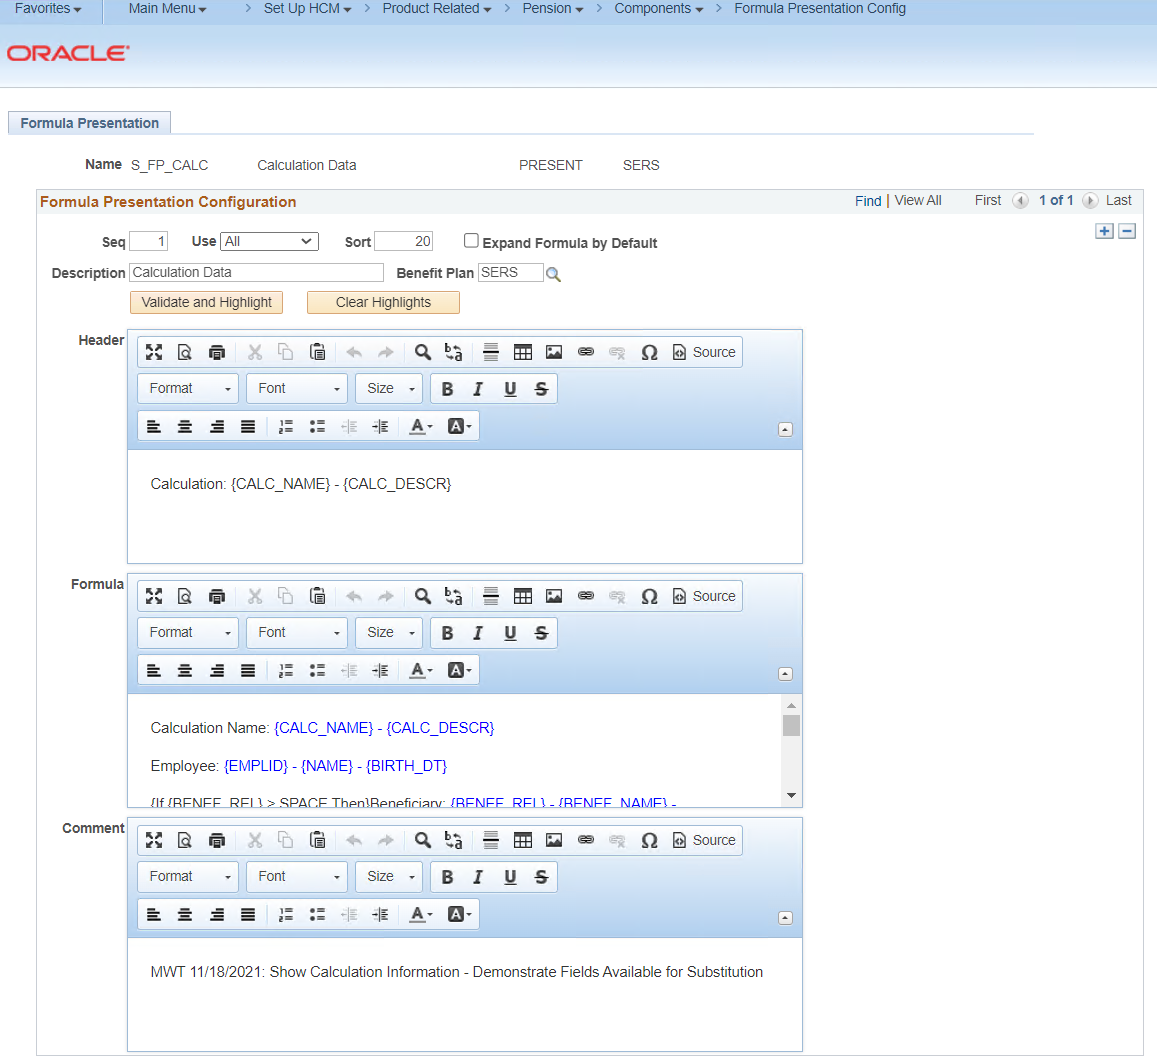Viewport: 1157px width, 1063px height.
Task: Check Expand Formula by Default
Action: (471, 240)
